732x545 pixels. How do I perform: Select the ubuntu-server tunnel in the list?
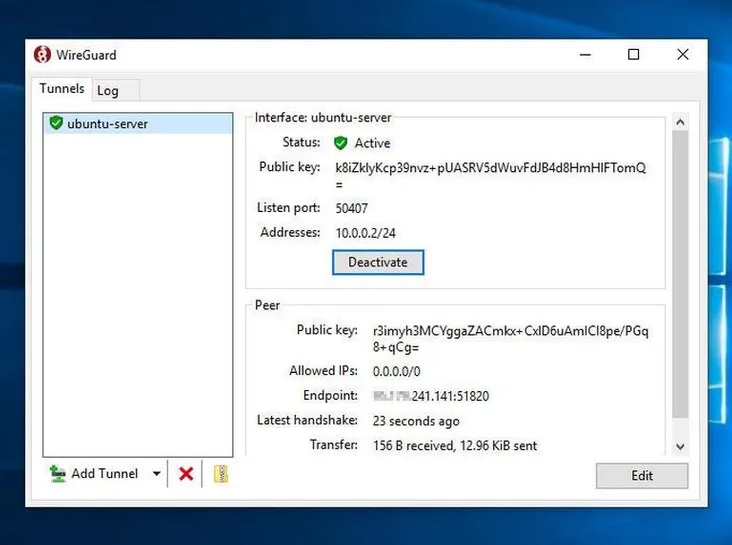pyautogui.click(x=138, y=124)
